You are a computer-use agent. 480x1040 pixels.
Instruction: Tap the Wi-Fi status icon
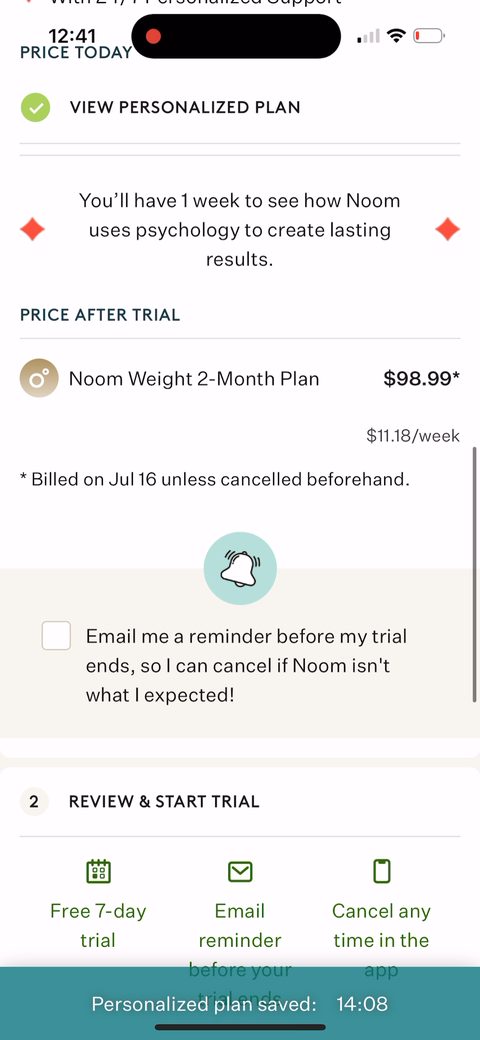click(396, 36)
